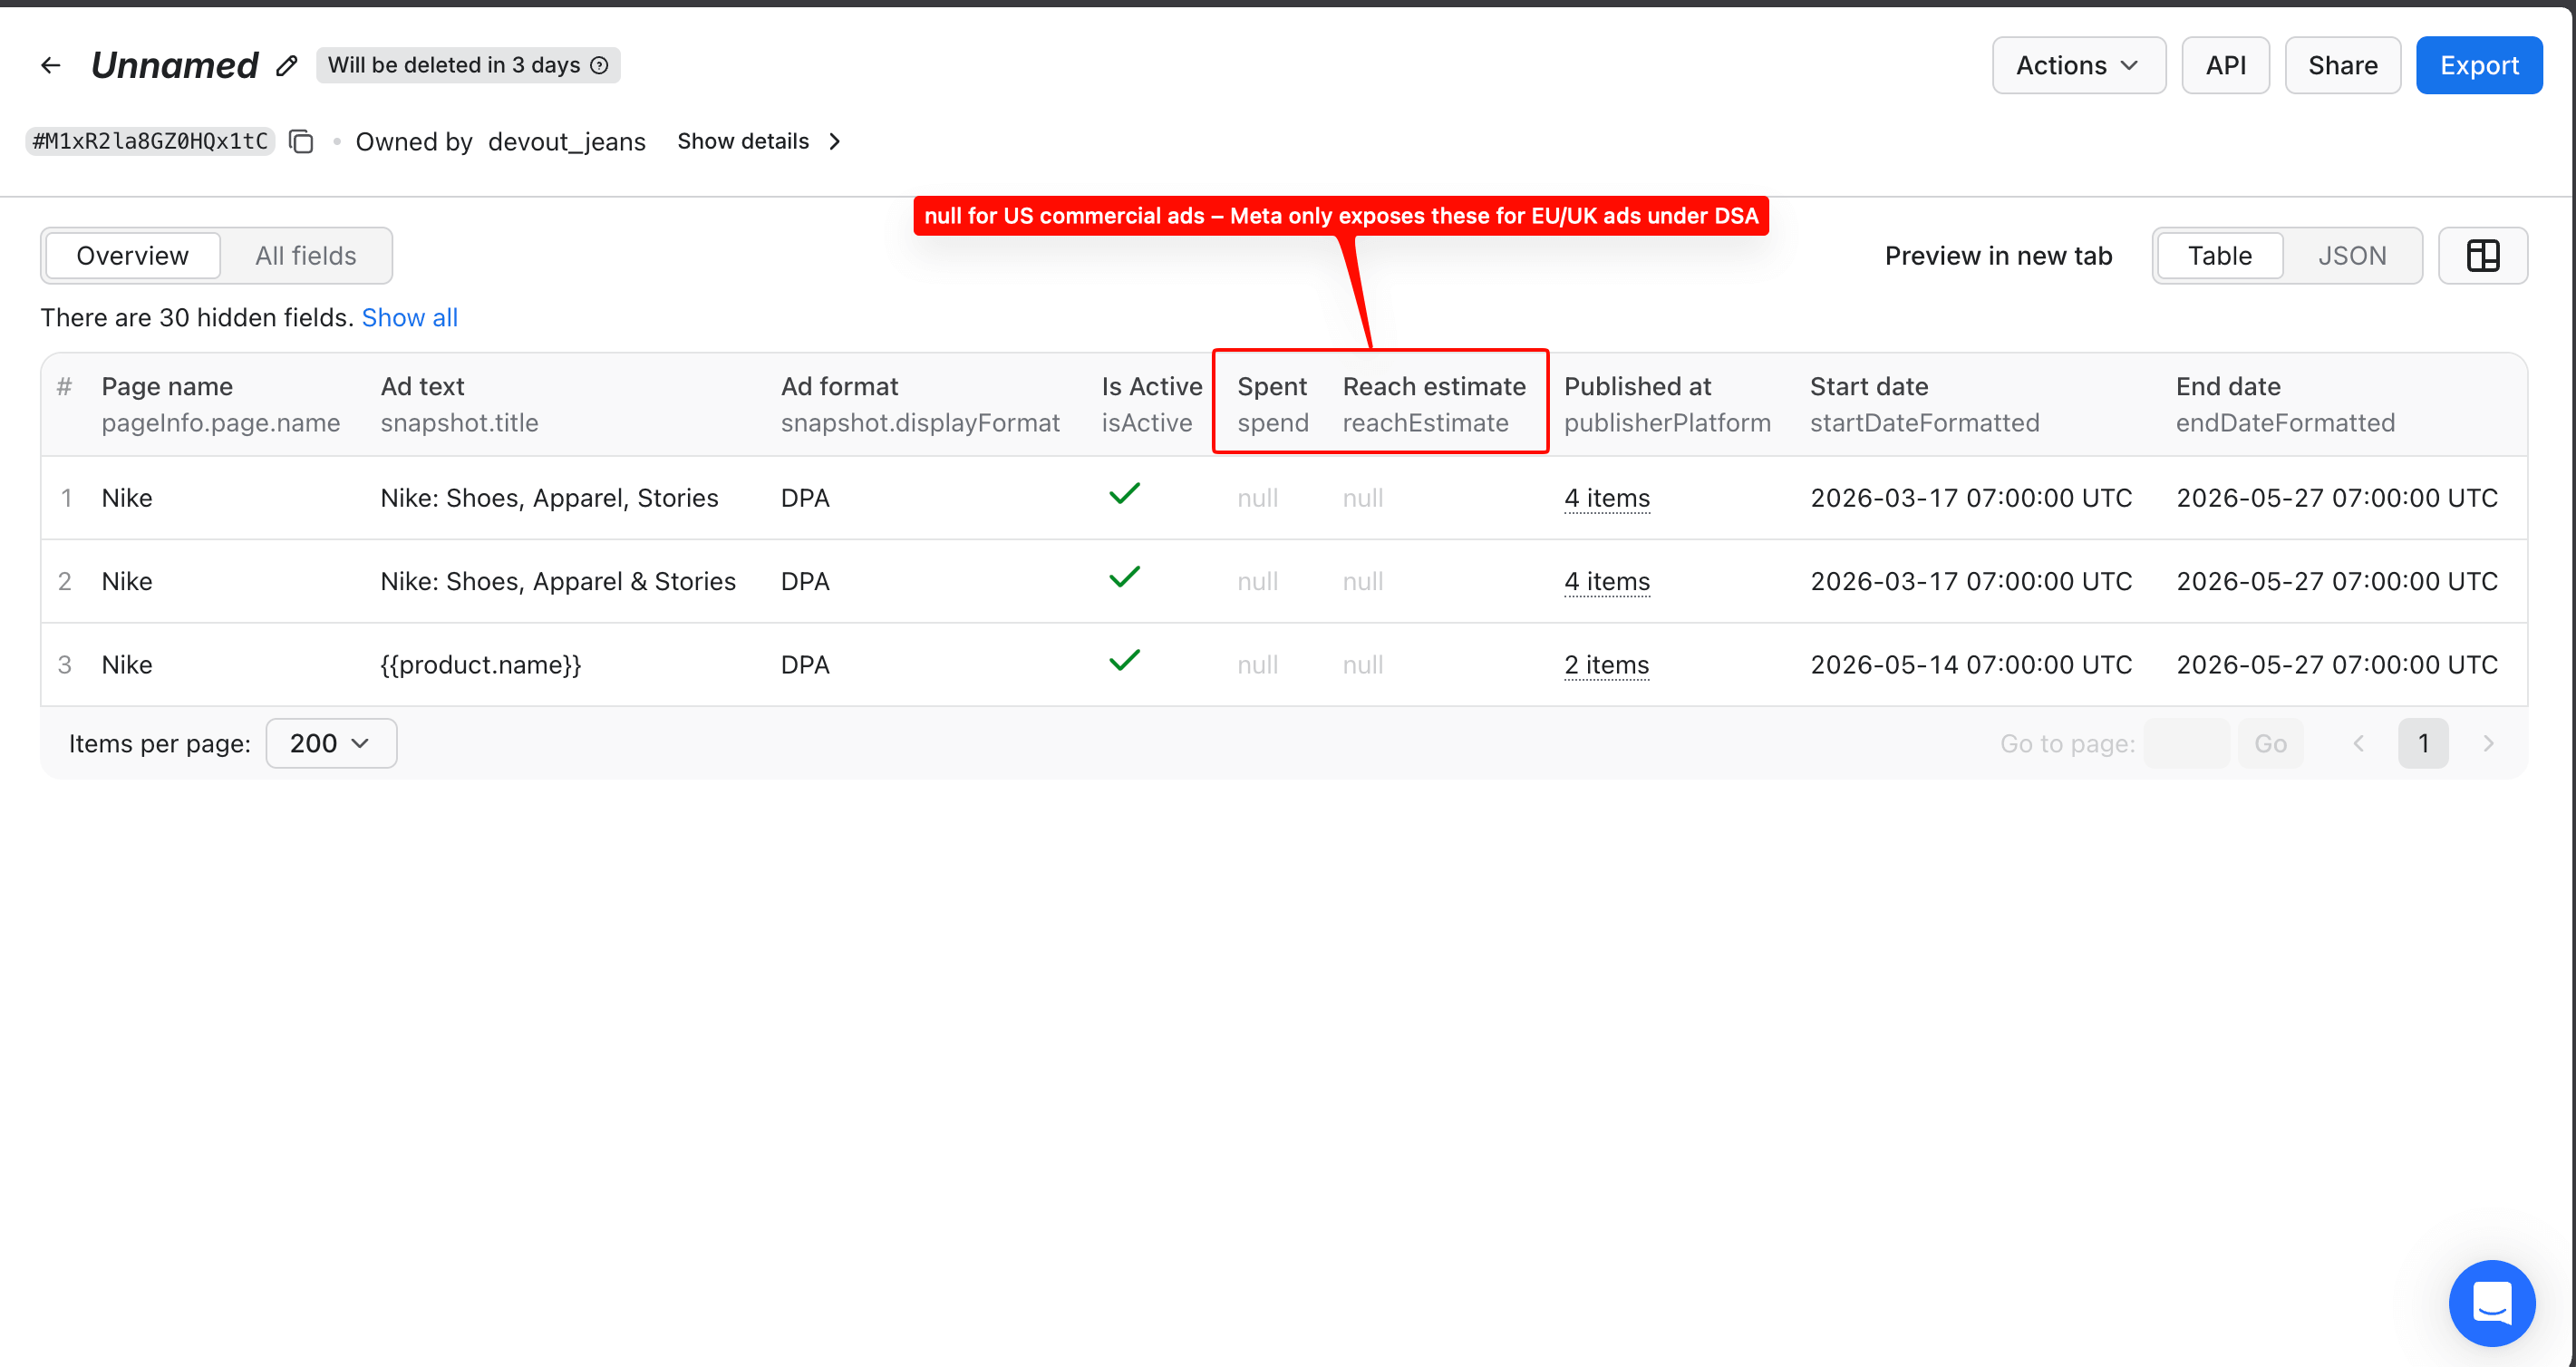2576x1367 pixels.
Task: Click the owner name devout_jeans
Action: (567, 142)
